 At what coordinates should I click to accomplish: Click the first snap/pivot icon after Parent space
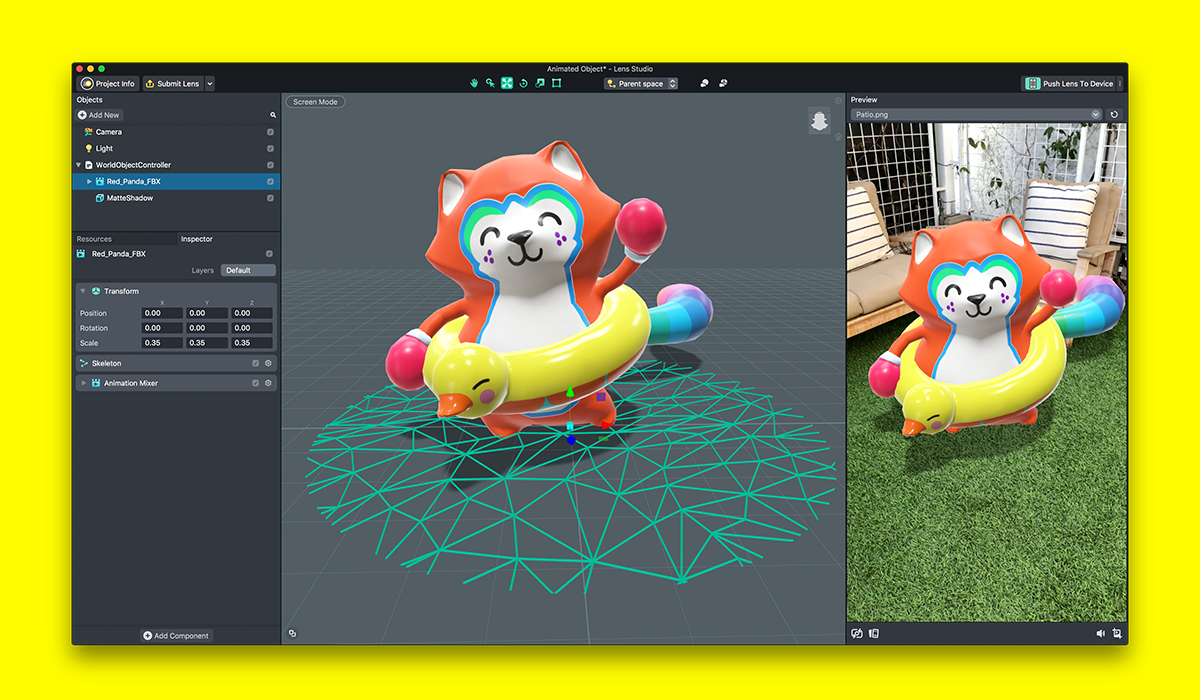click(x=704, y=84)
